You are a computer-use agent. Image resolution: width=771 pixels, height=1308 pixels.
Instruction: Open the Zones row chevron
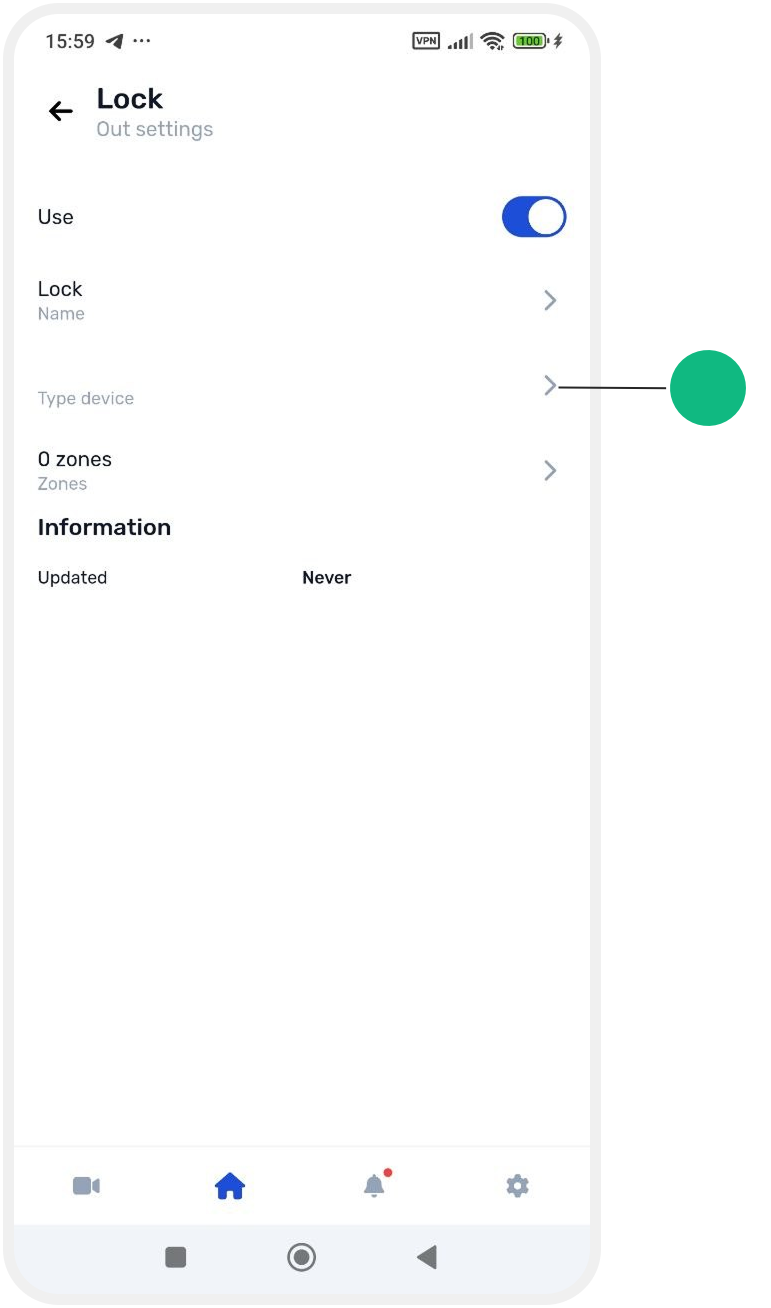click(550, 470)
